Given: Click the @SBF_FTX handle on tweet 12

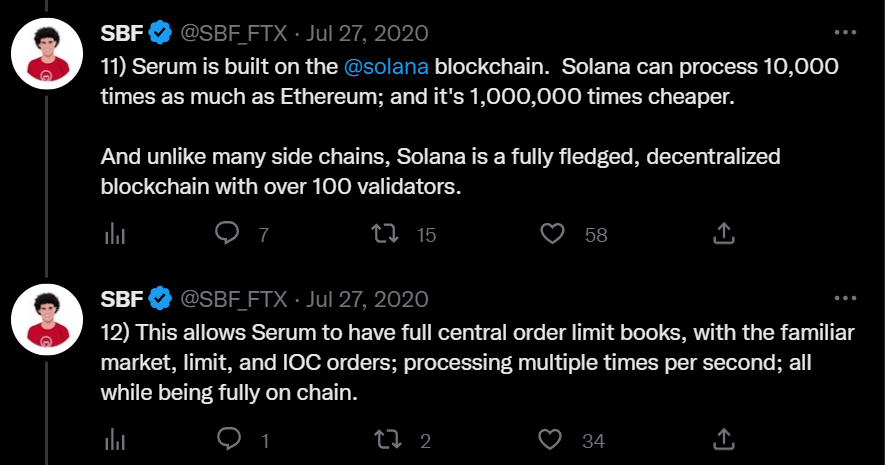Looking at the screenshot, I should tap(234, 299).
